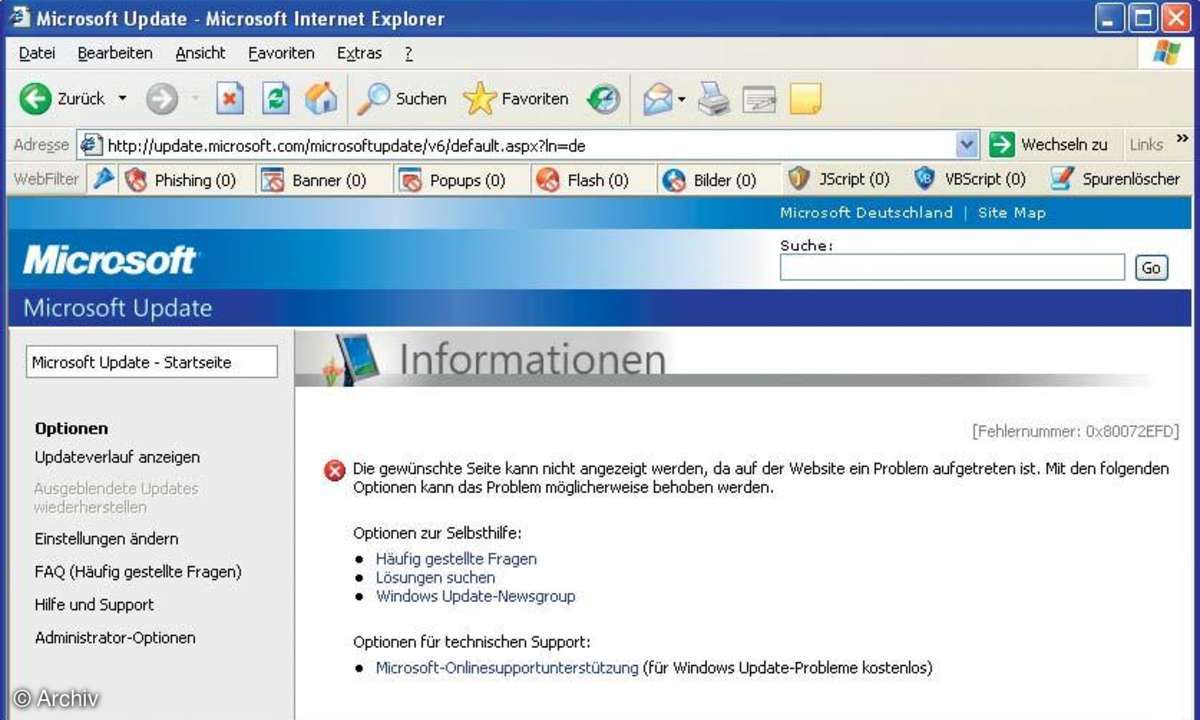Expand the address bar dropdown
The height and width of the screenshot is (720, 1200).
point(966,145)
